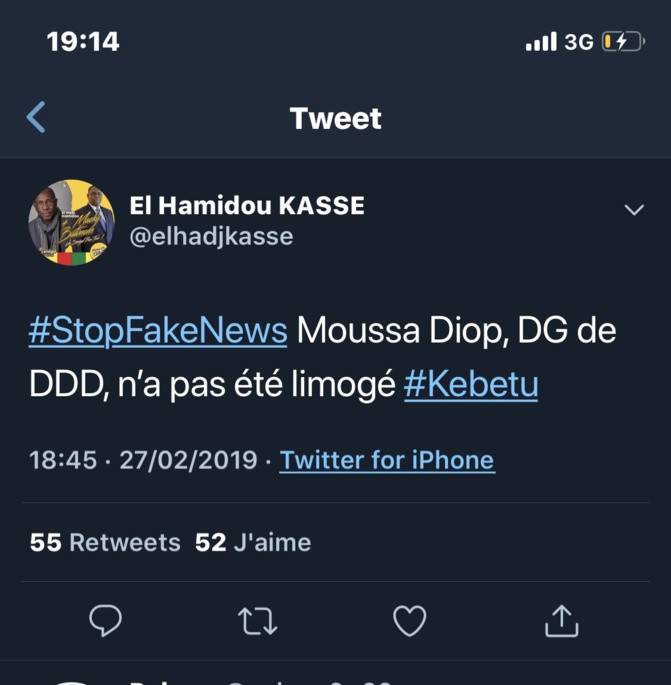671x685 pixels.
Task: Tap the Tweet header title
Action: 336,118
